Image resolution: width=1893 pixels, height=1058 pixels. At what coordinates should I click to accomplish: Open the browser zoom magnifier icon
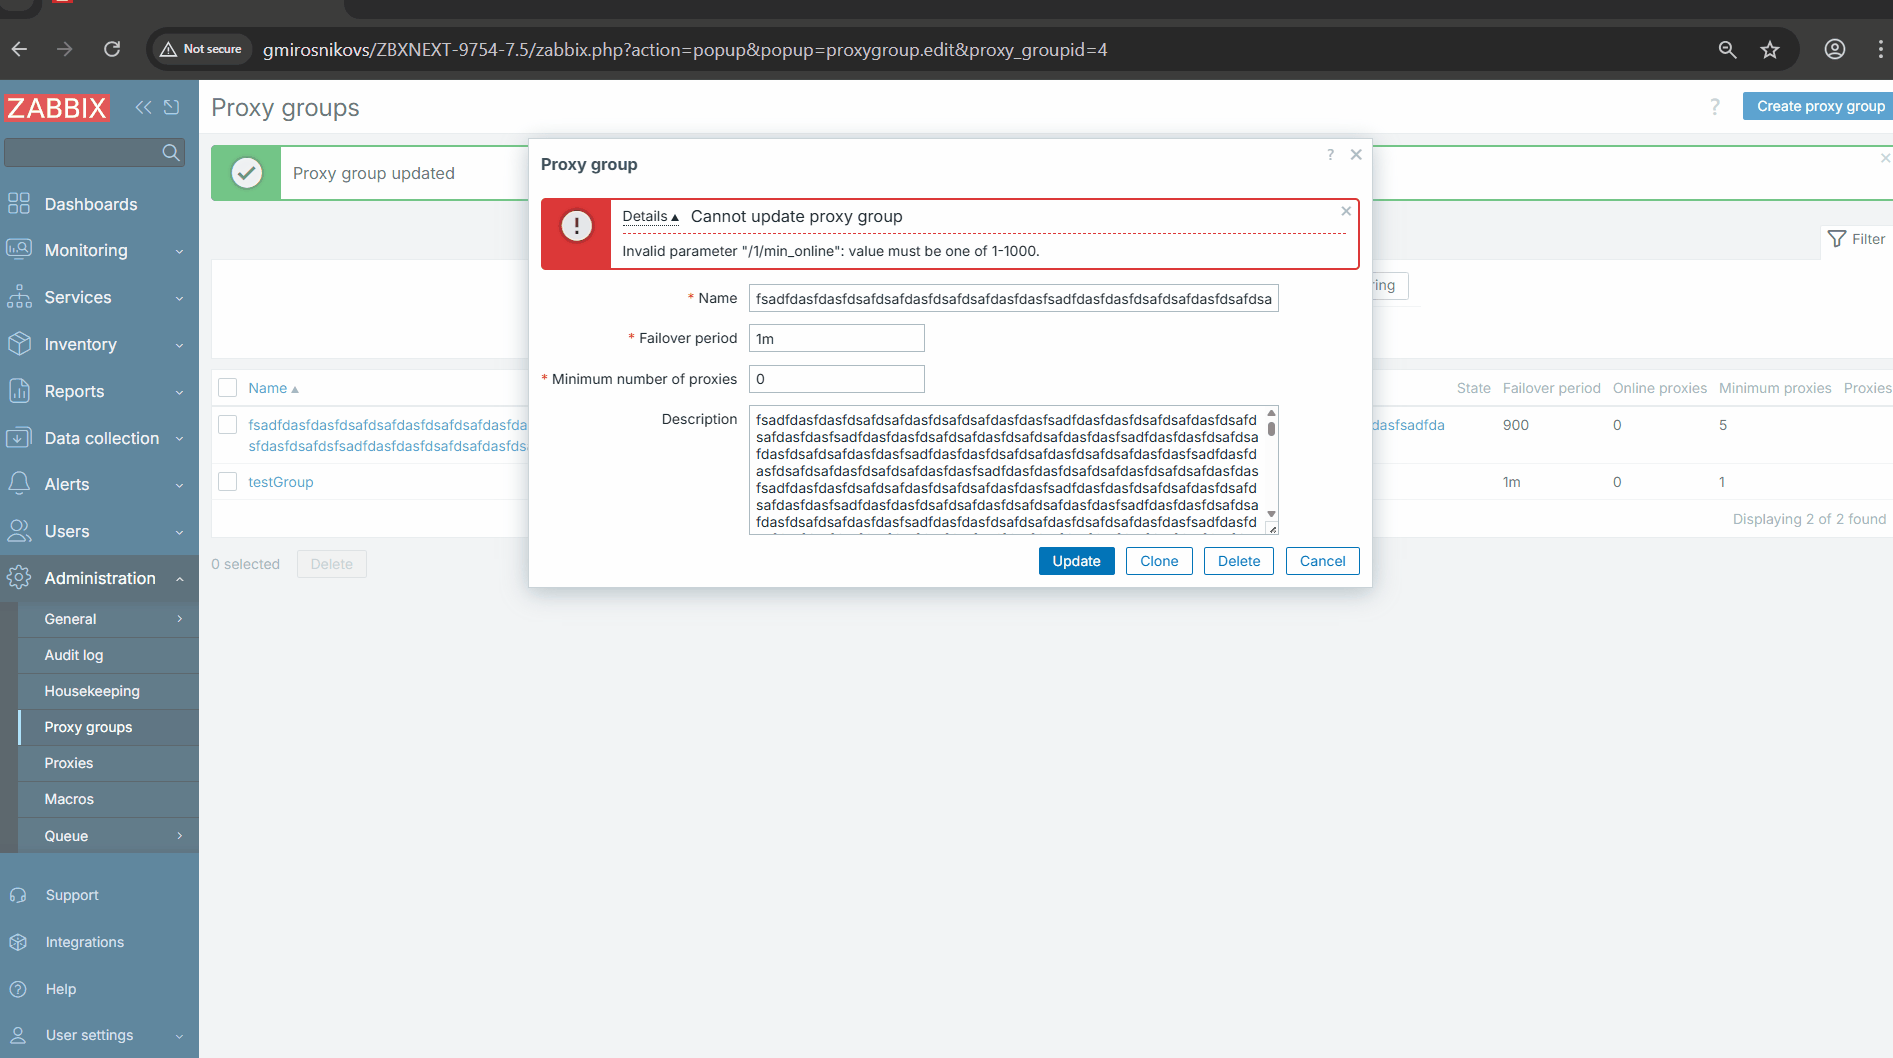pyautogui.click(x=1727, y=49)
